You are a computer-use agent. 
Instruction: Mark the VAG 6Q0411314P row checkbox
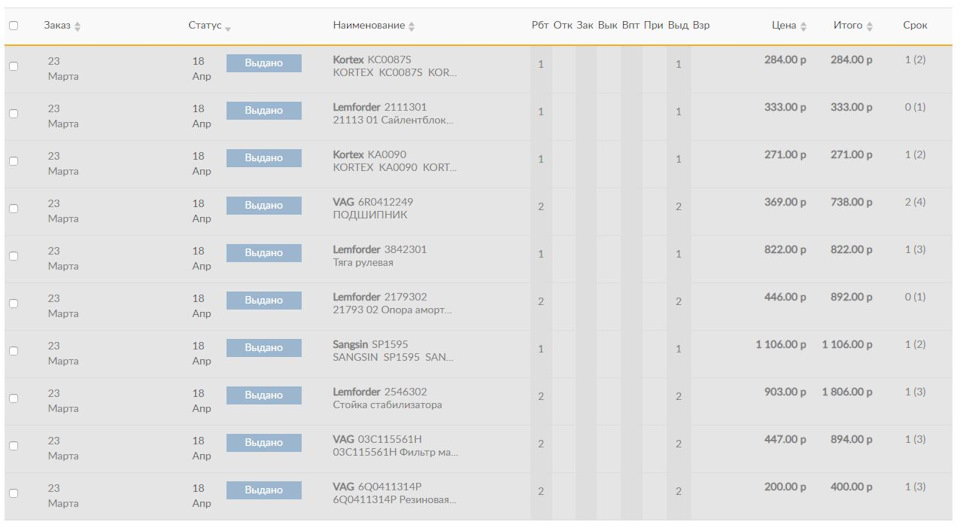13,494
